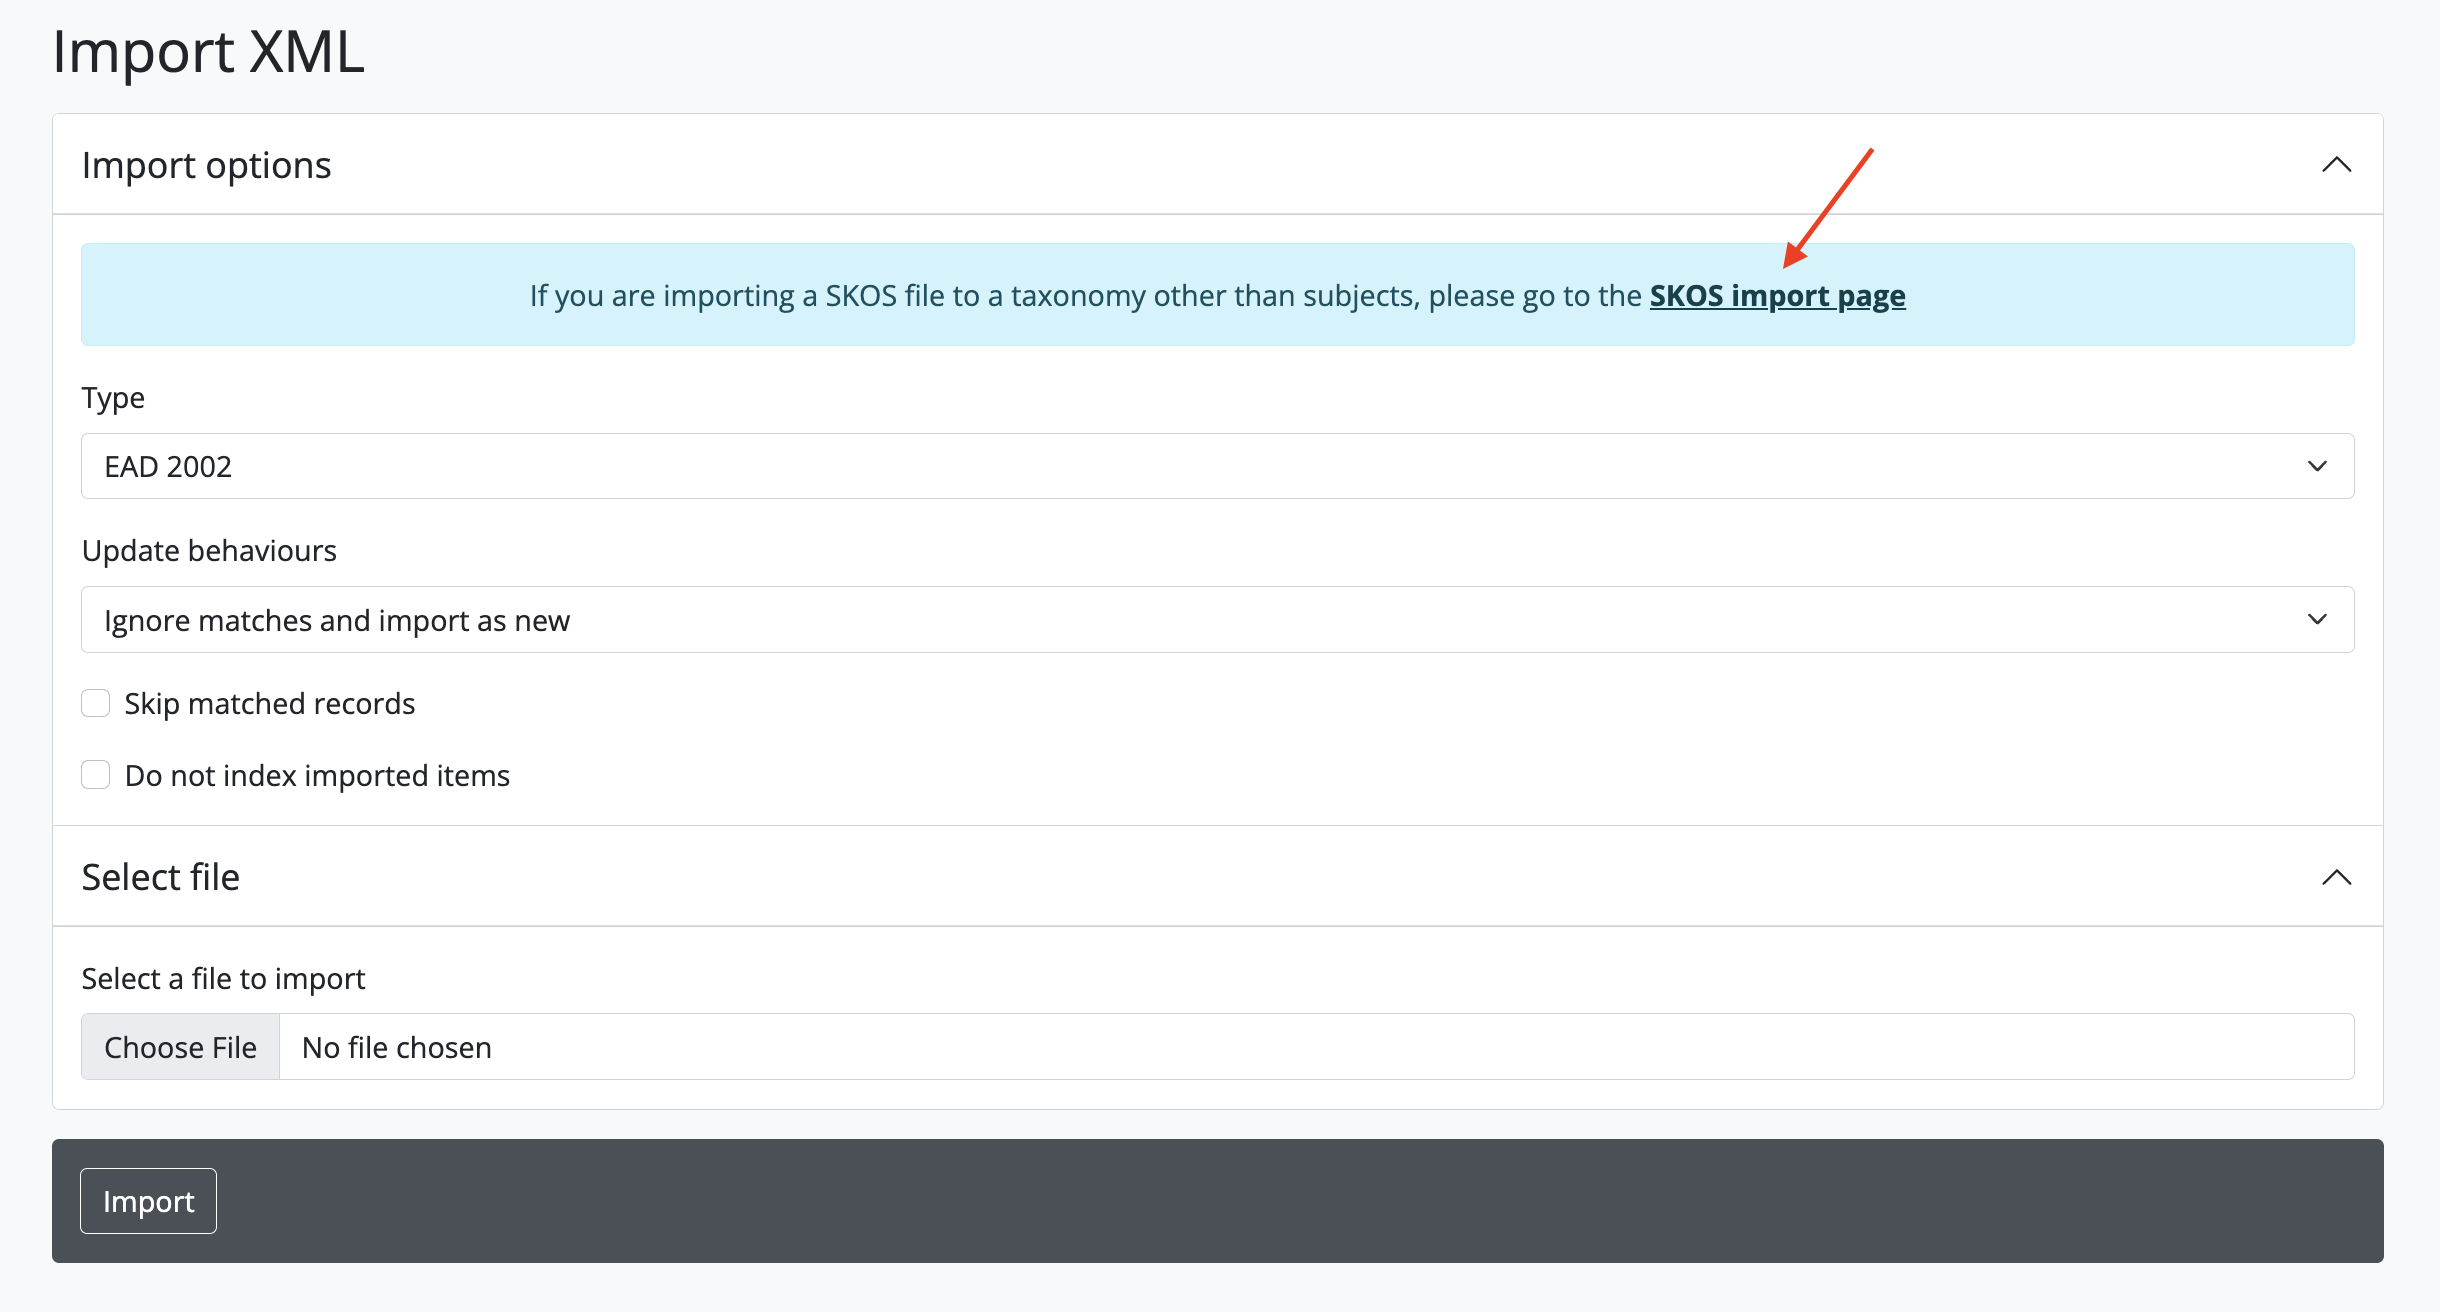Check Do not index imported items

[96, 775]
